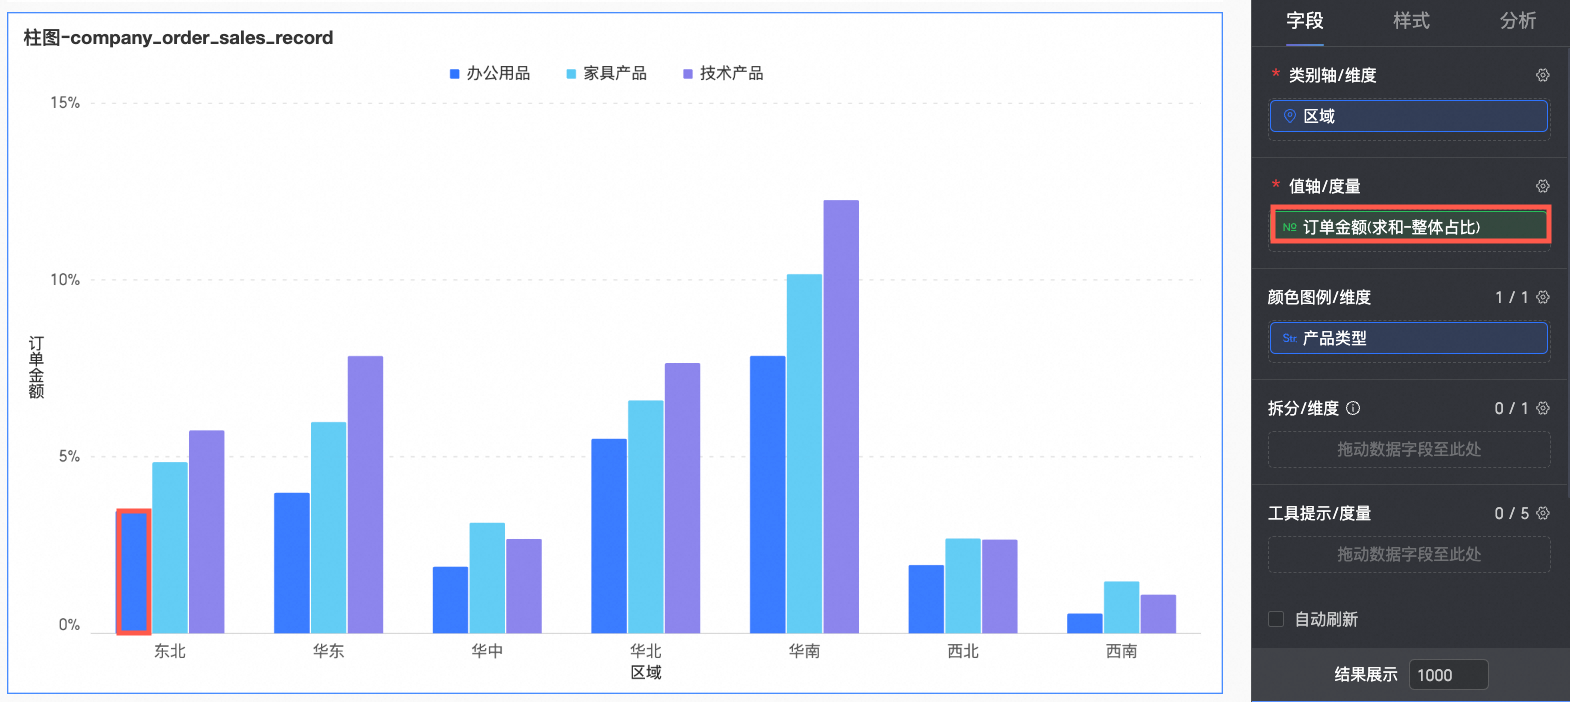Click the 东北 x-axis label
The image size is (1570, 702).
170,651
